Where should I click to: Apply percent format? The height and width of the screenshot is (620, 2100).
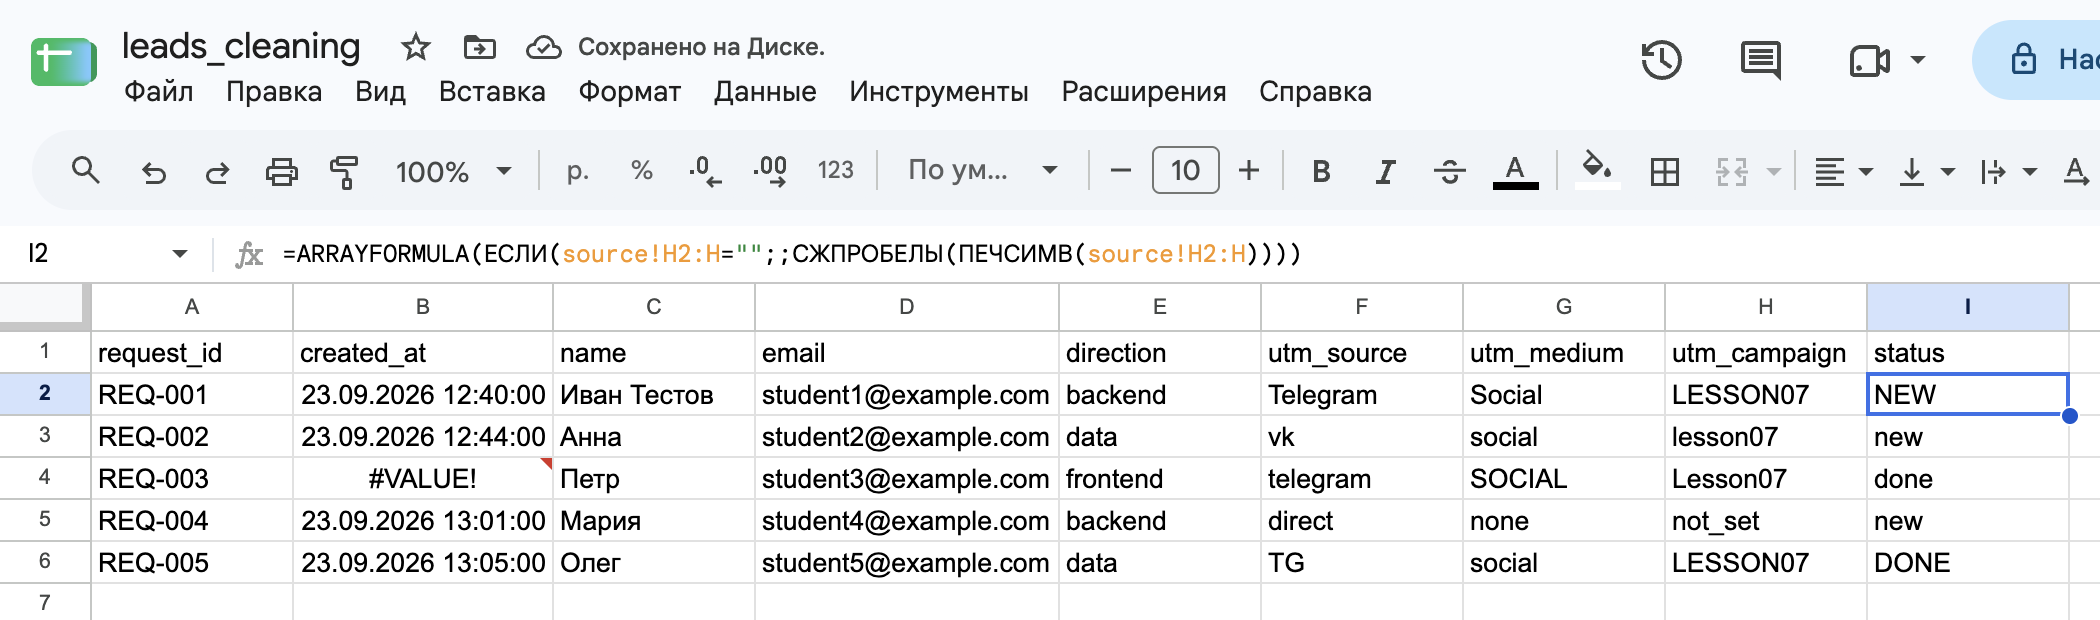coord(642,171)
